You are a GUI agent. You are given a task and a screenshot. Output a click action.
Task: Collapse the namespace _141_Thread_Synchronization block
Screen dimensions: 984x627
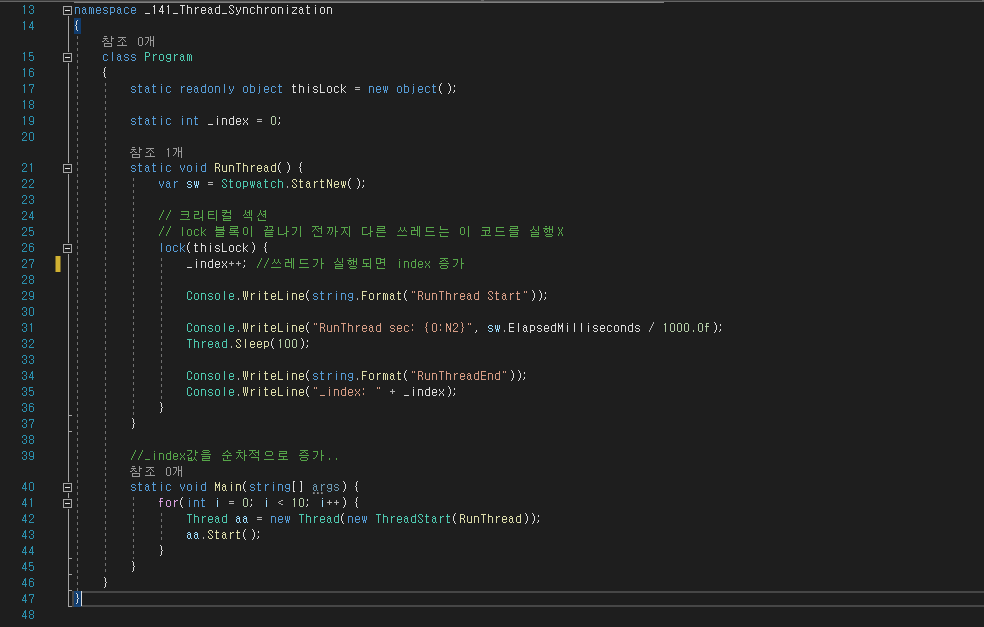point(67,10)
